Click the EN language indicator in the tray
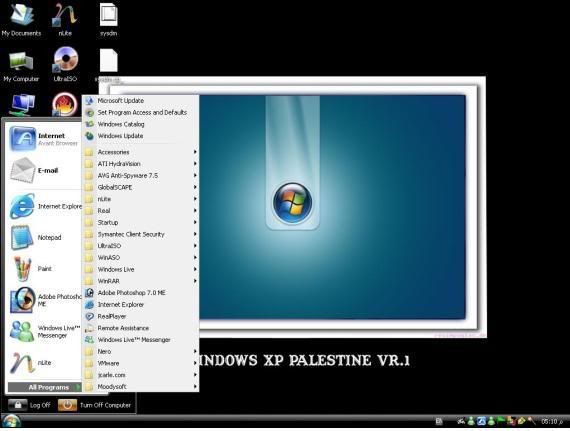570x431 pixels. (439, 422)
